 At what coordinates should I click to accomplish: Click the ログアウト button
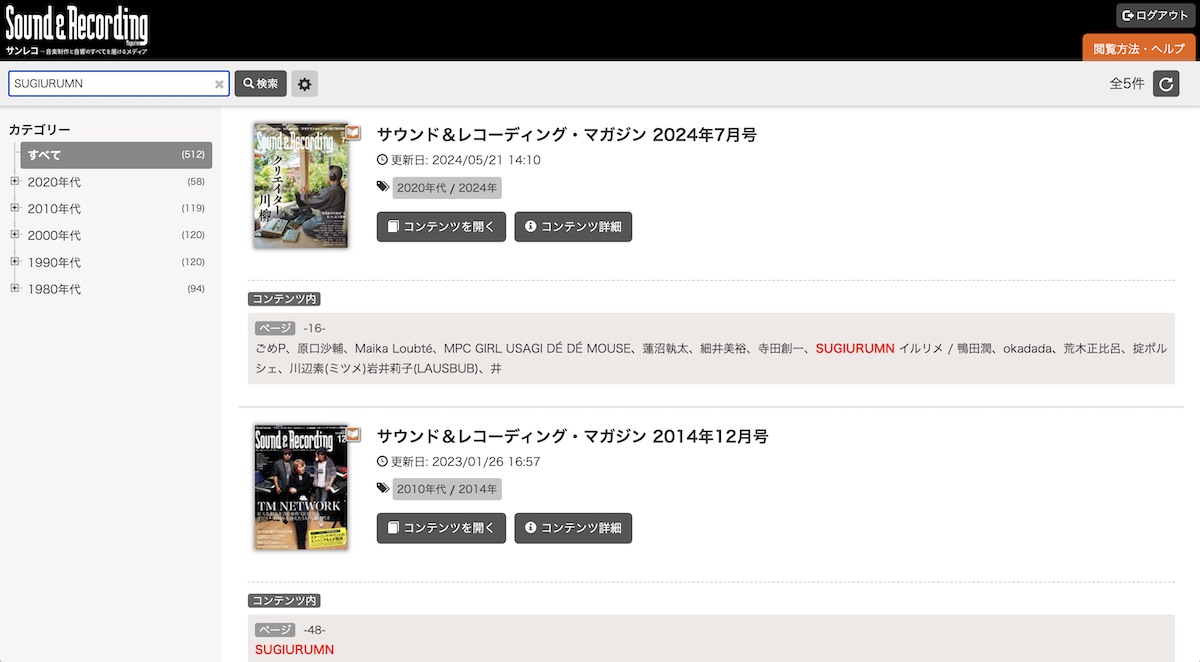1155,15
